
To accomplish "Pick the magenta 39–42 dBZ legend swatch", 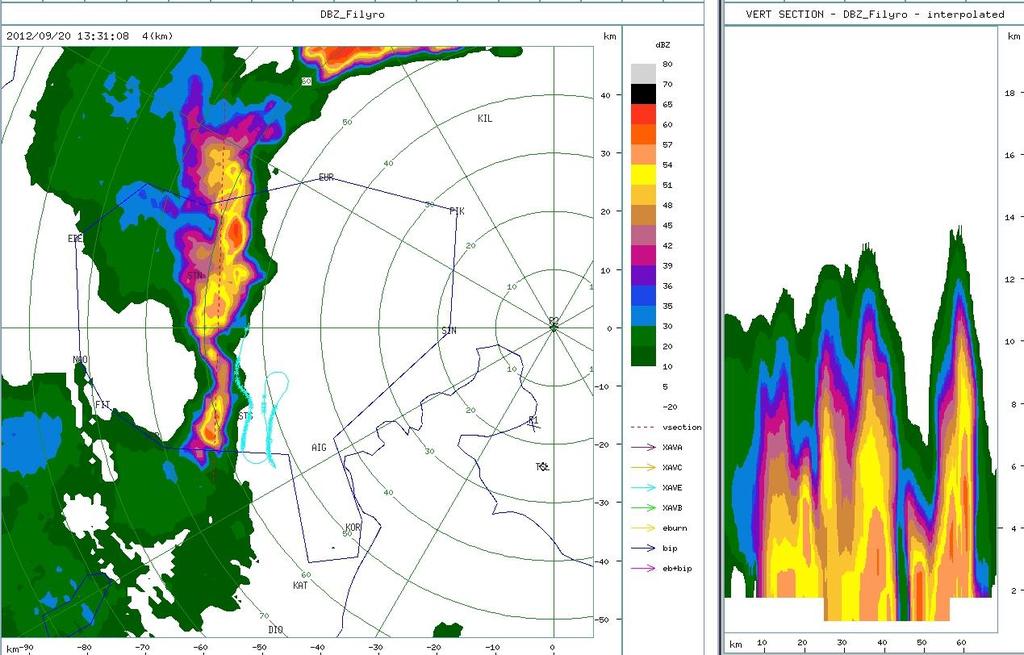I will pos(643,256).
